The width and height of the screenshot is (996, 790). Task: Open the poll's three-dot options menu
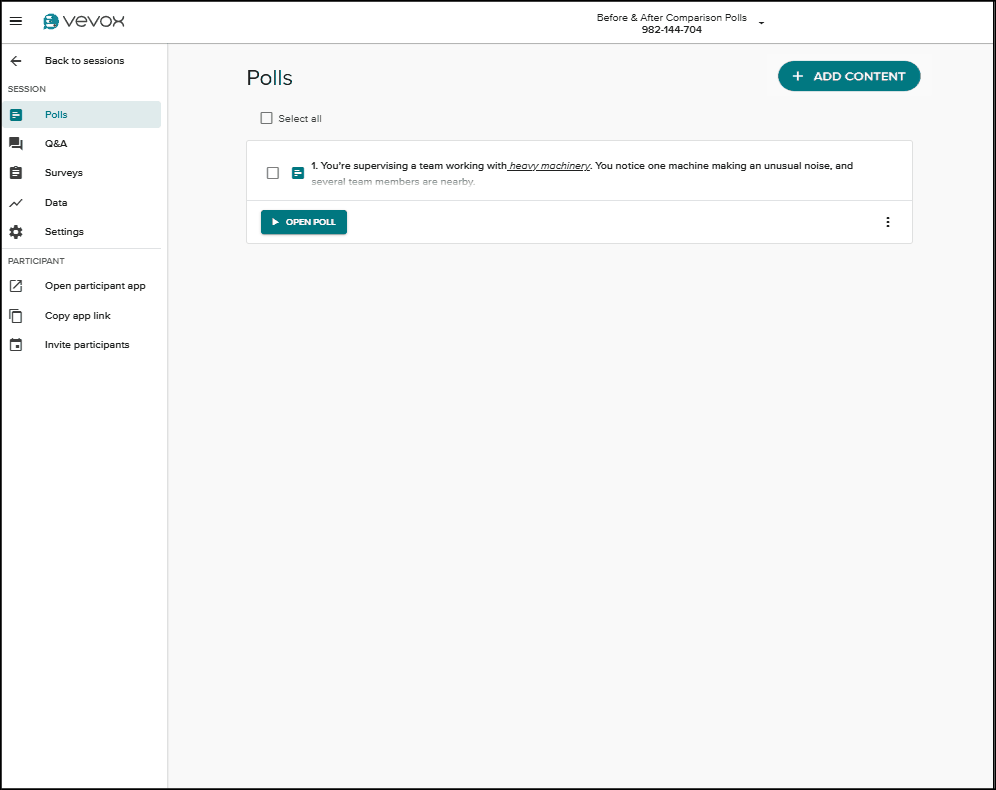(888, 222)
